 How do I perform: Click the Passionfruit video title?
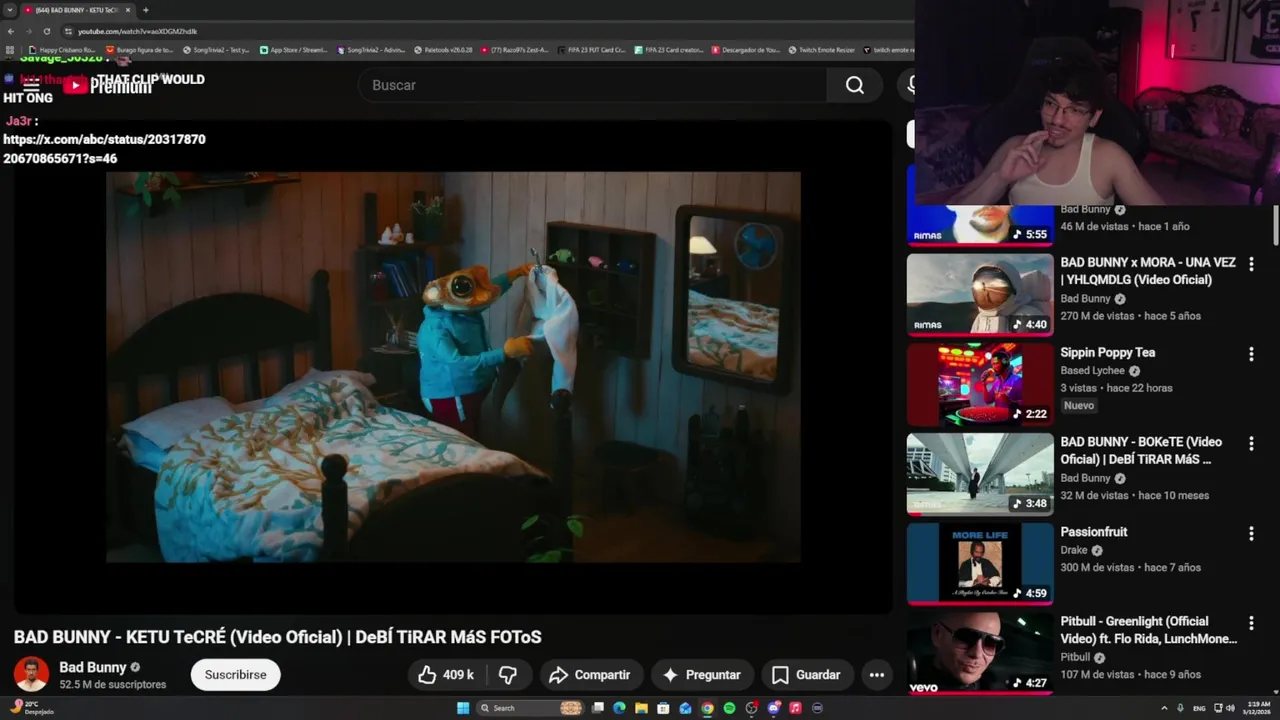click(x=1094, y=532)
